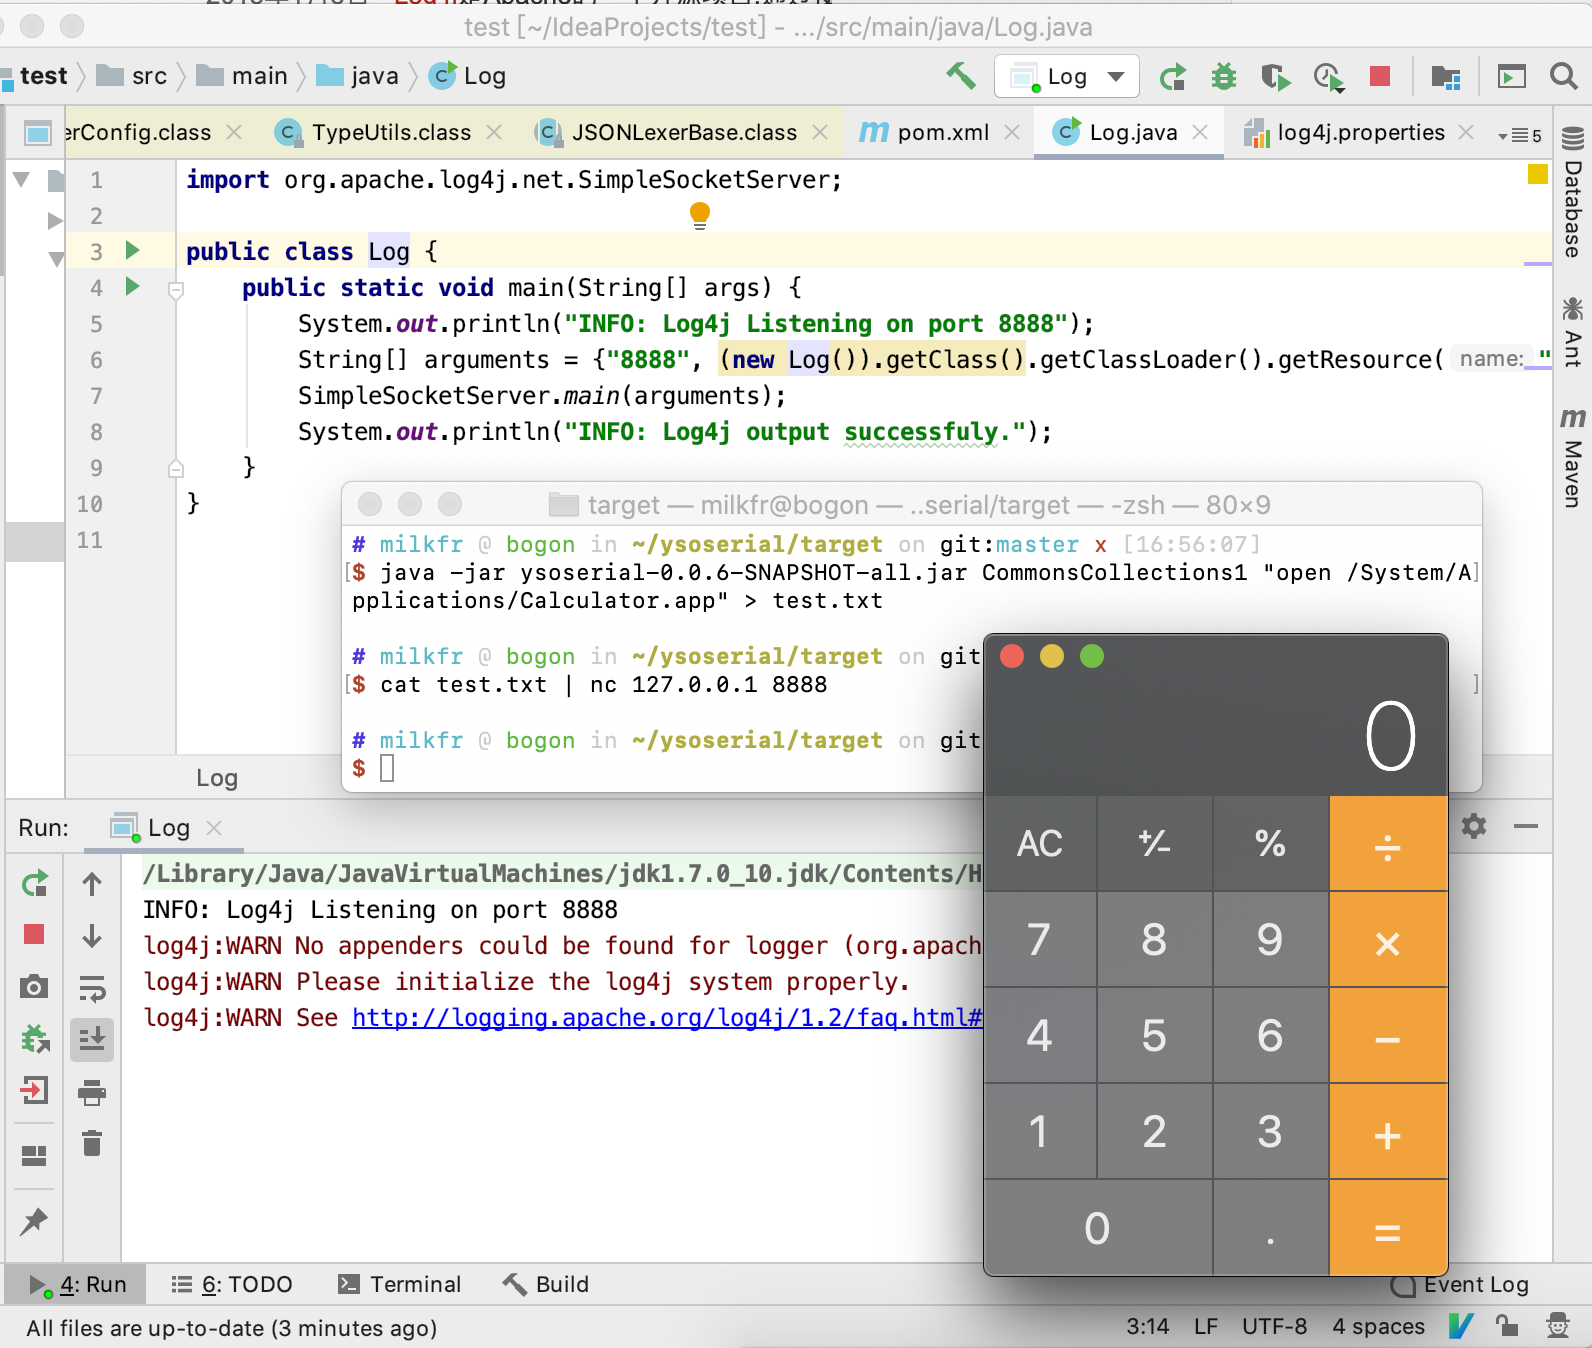
Task: Click the 'java' breadcrumb folder
Action: (358, 76)
